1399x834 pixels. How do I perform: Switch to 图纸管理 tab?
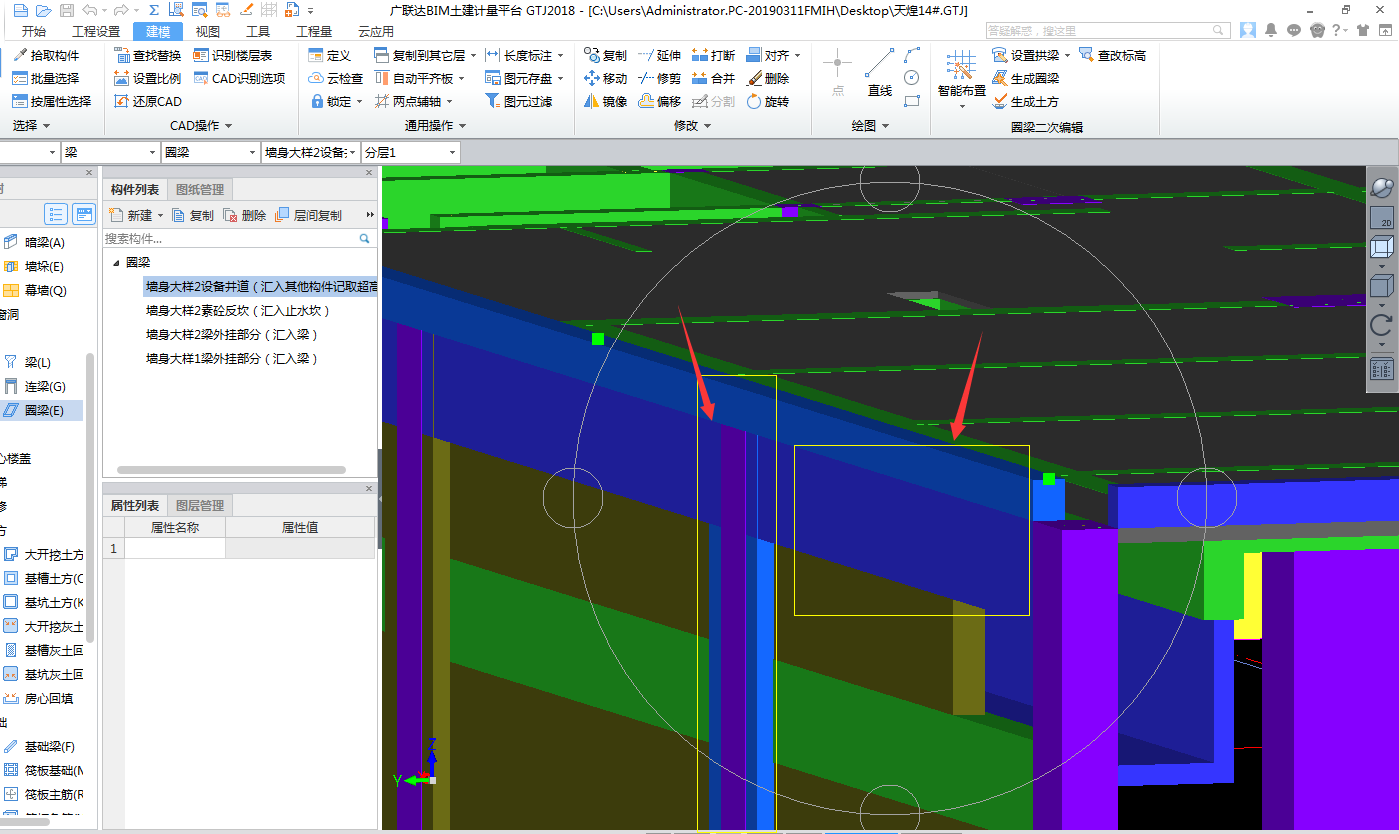tap(200, 189)
